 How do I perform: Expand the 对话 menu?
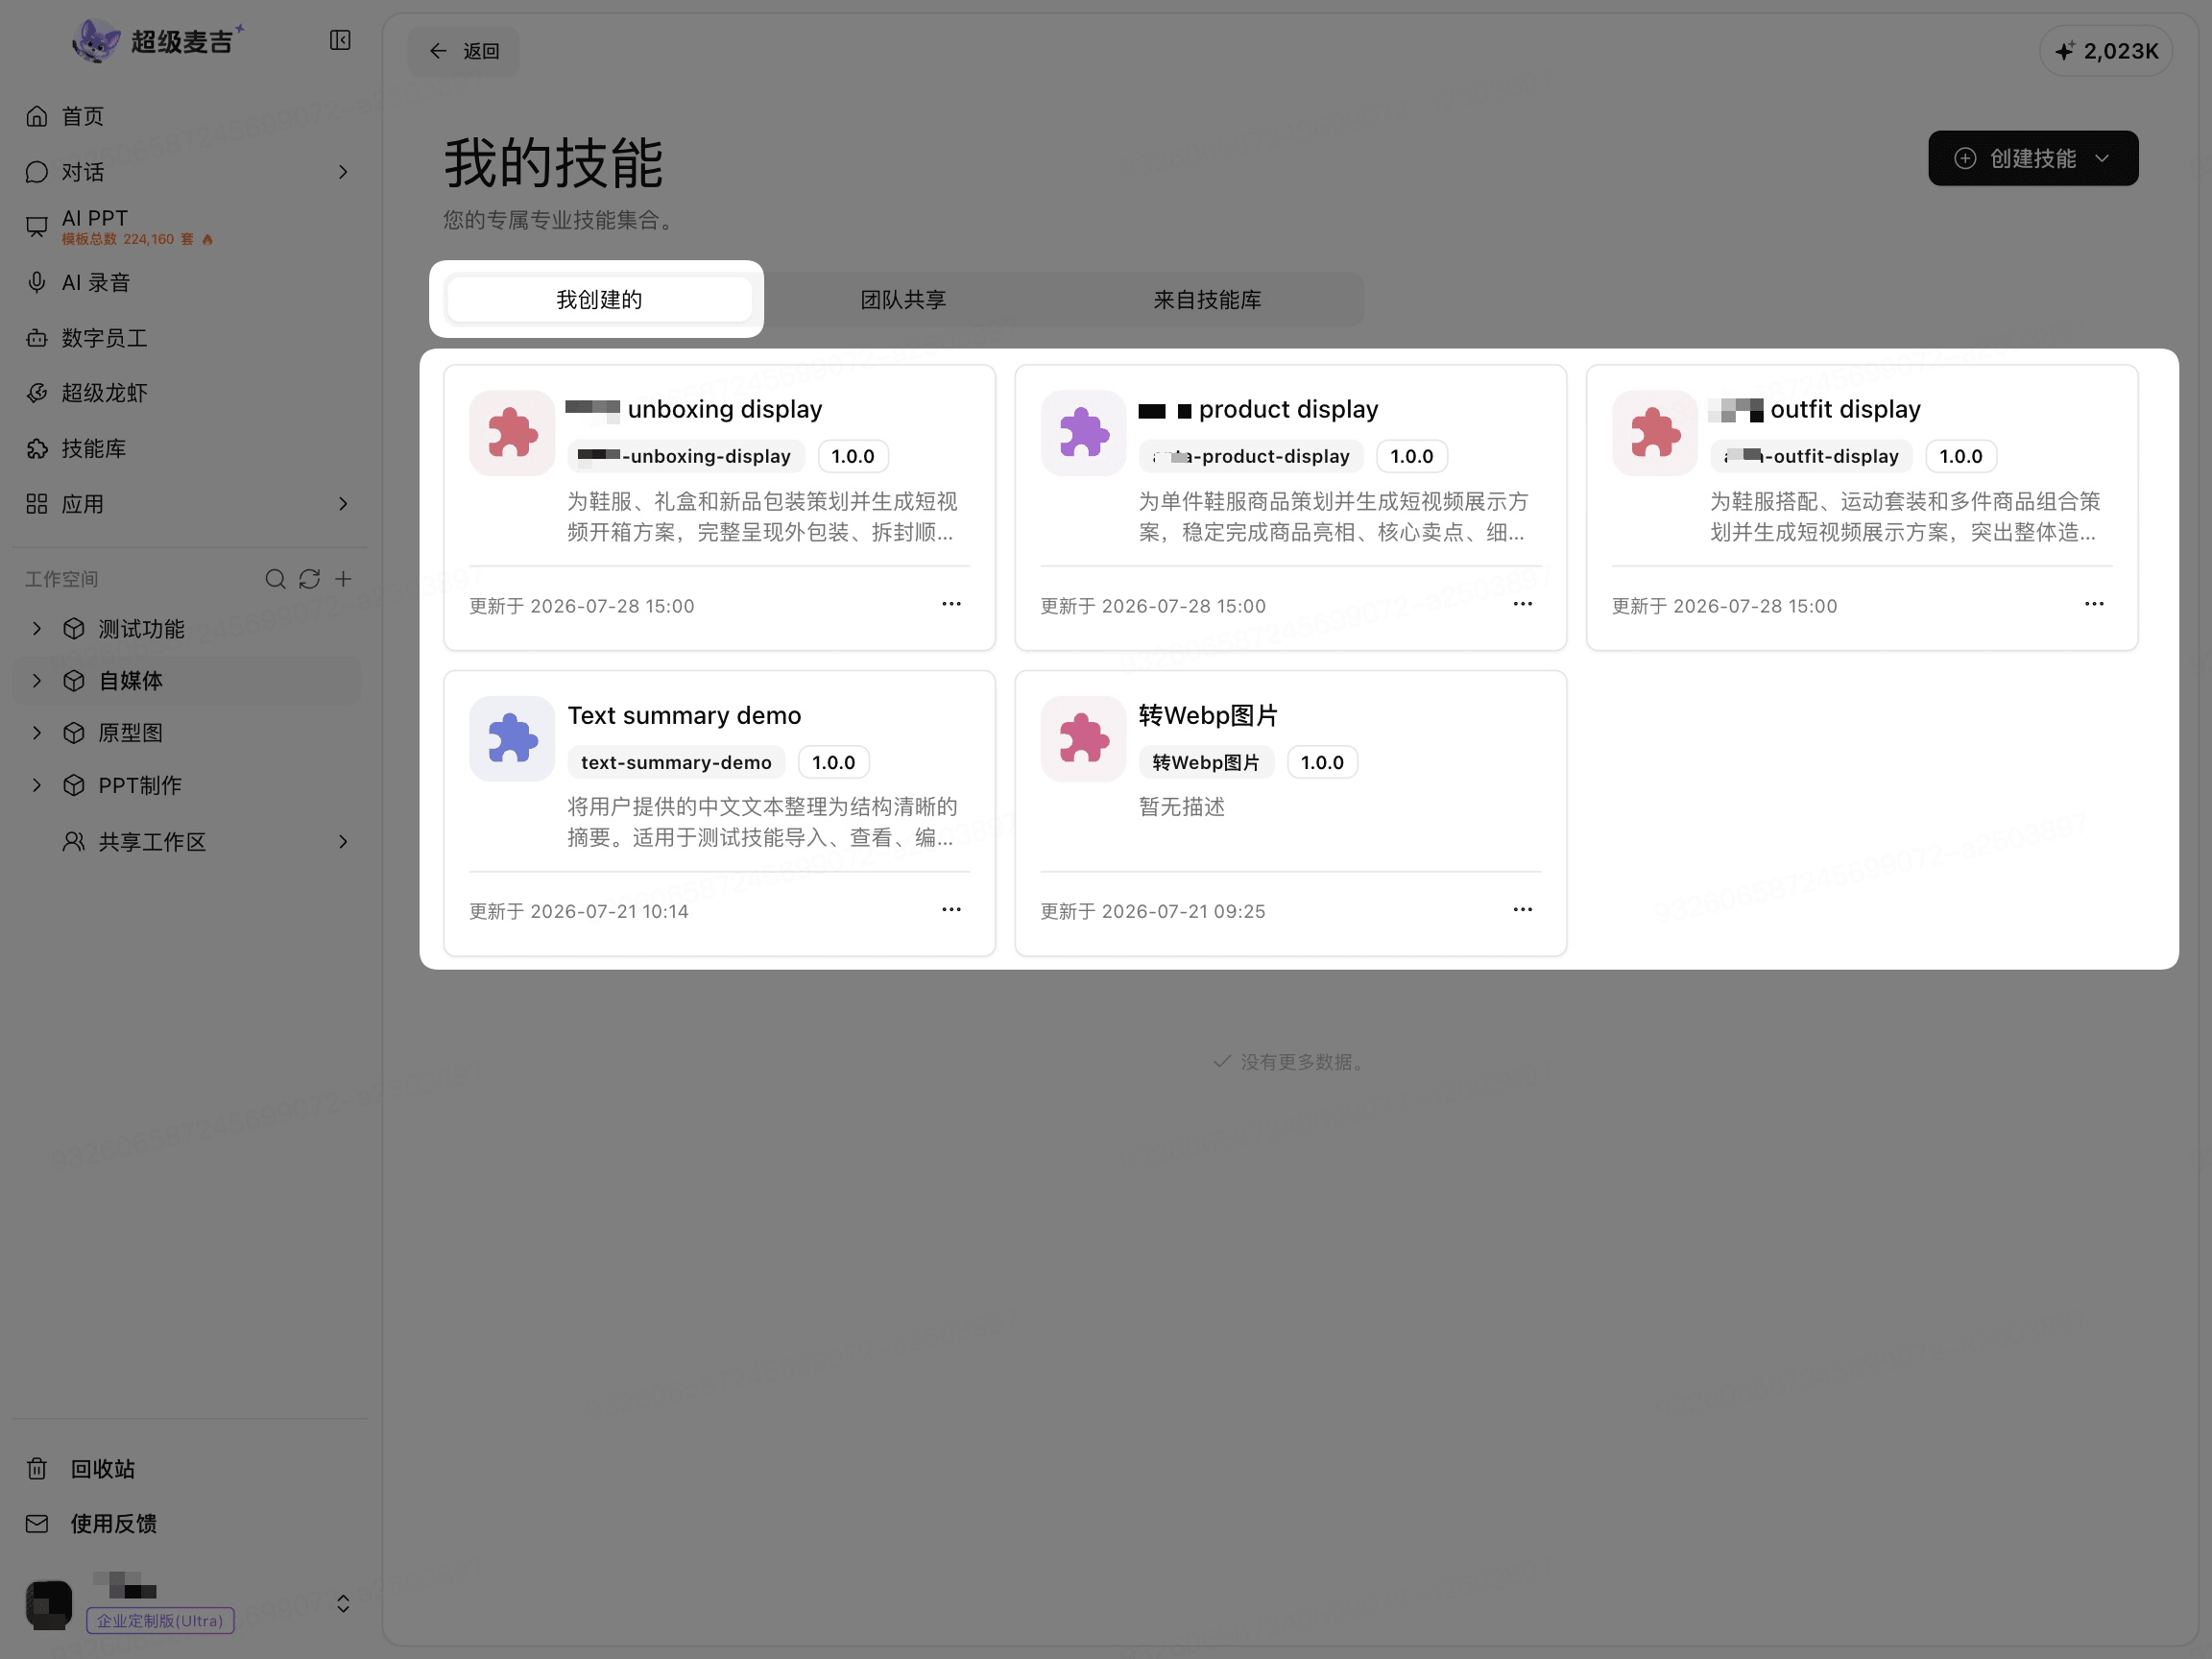point(343,172)
